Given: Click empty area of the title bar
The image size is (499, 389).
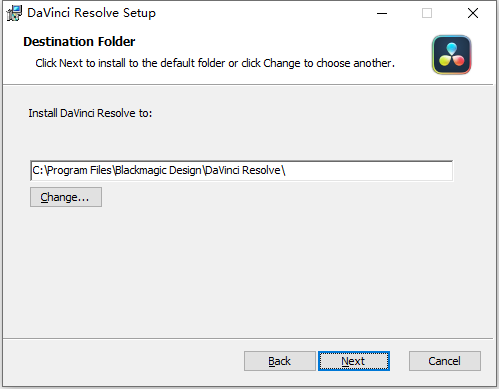Looking at the screenshot, I should point(263,13).
